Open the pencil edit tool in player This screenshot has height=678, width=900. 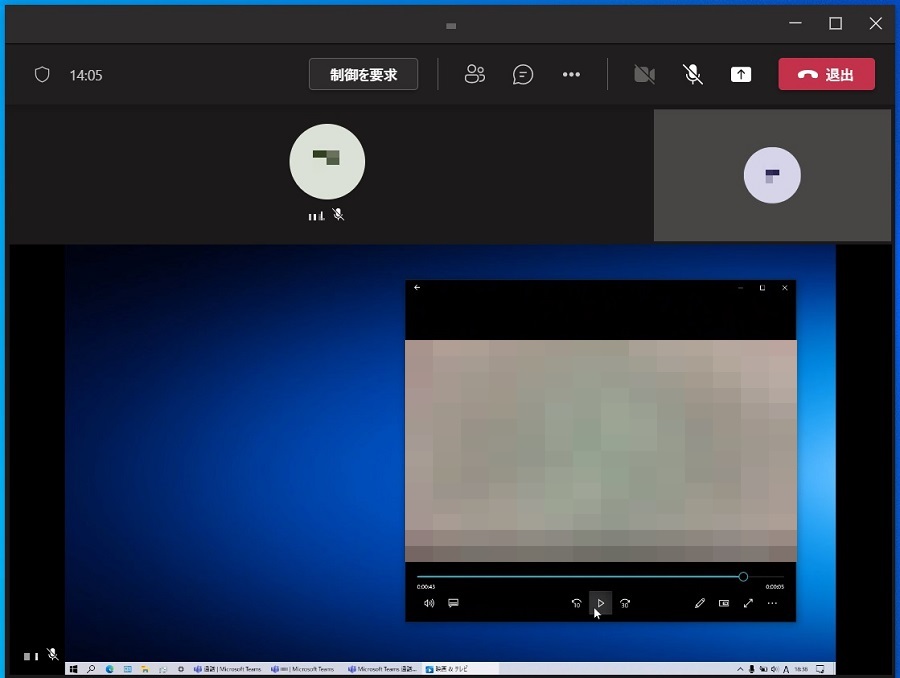click(x=700, y=603)
